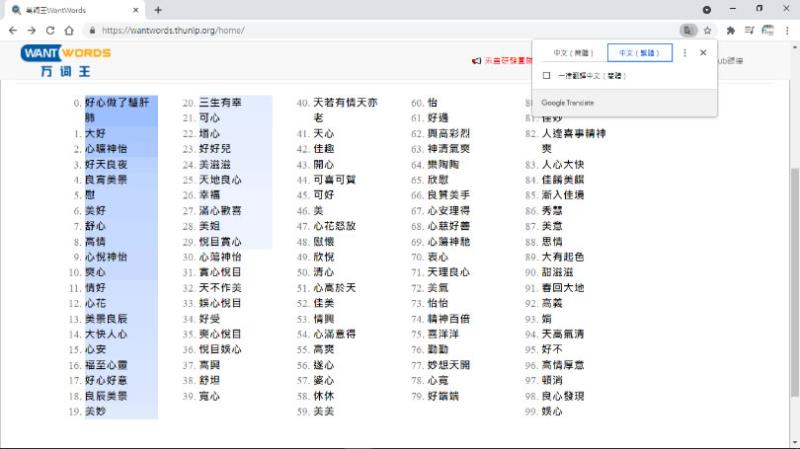Select result 6 美好
The width and height of the screenshot is (800, 449).
coord(95,211)
